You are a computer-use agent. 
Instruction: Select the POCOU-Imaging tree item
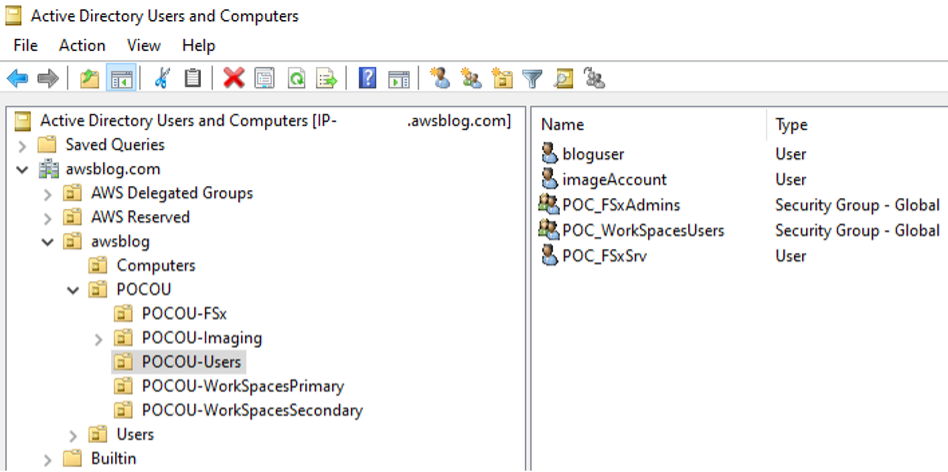pyautogui.click(x=202, y=338)
